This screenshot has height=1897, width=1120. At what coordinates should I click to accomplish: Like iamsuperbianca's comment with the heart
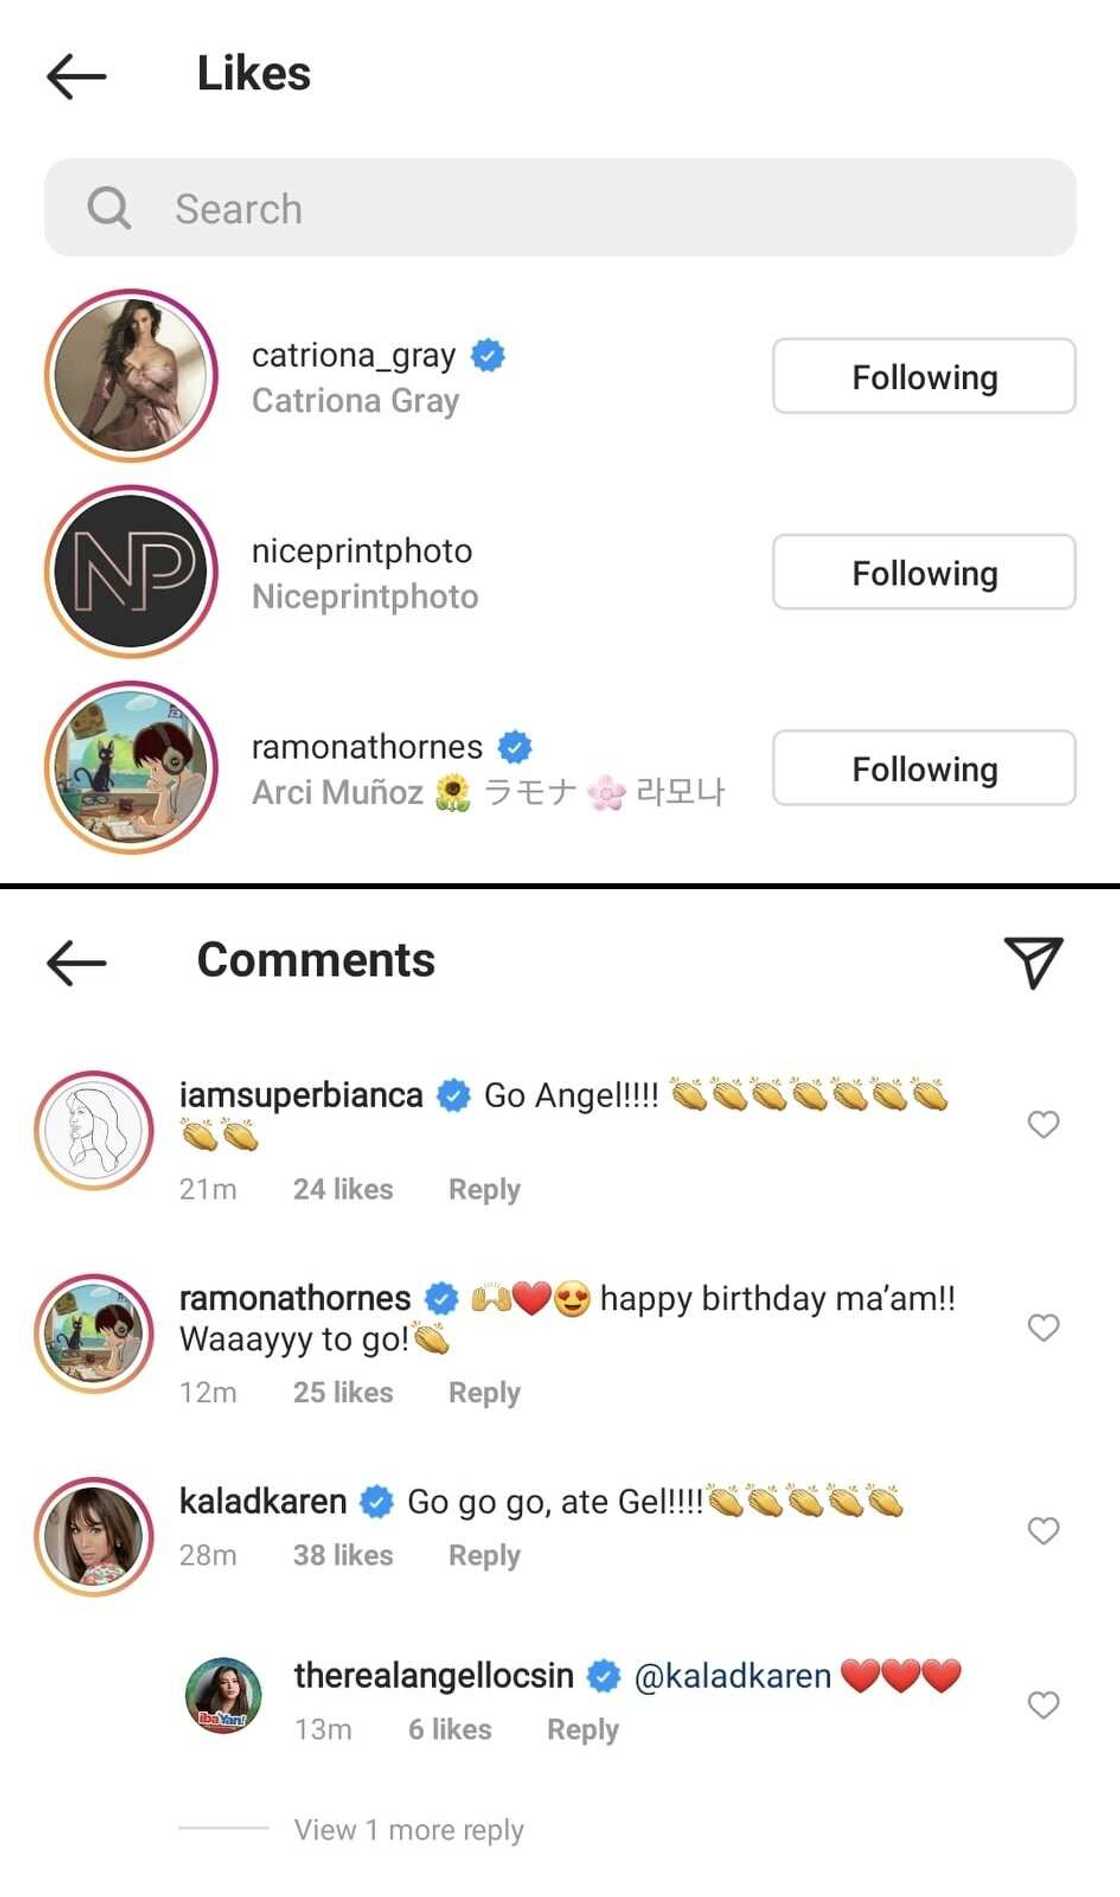pyautogui.click(x=1043, y=1125)
